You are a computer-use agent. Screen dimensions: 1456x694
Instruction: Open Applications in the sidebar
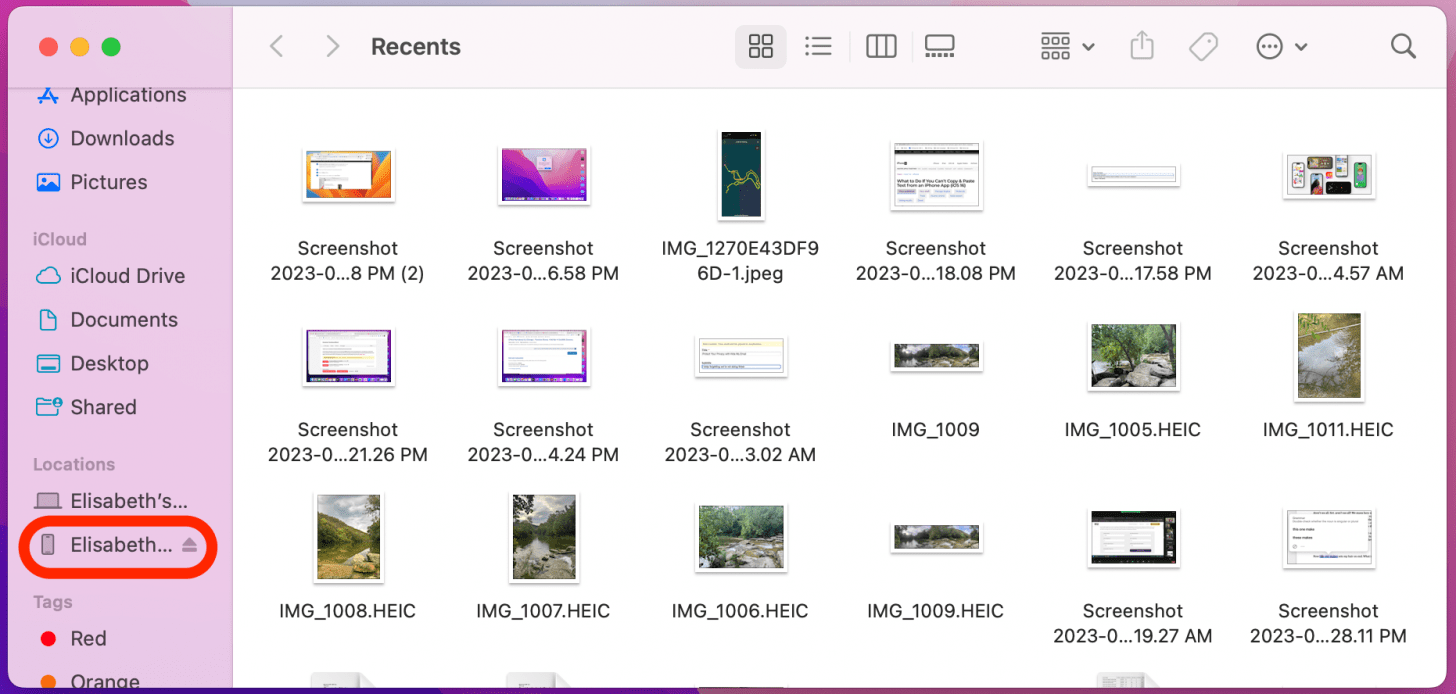(127, 95)
